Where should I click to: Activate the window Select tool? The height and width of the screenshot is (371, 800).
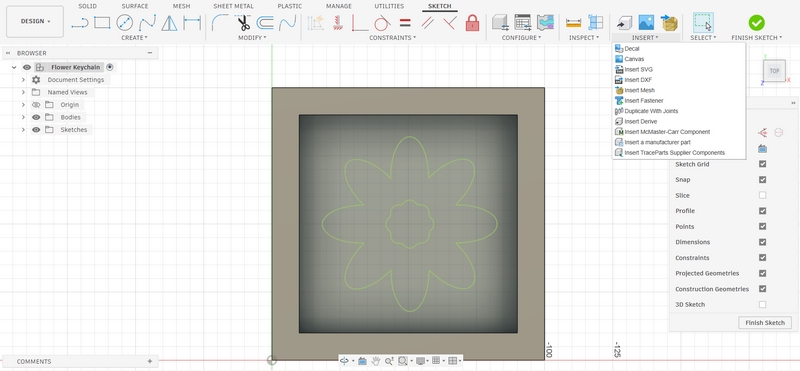coord(703,23)
